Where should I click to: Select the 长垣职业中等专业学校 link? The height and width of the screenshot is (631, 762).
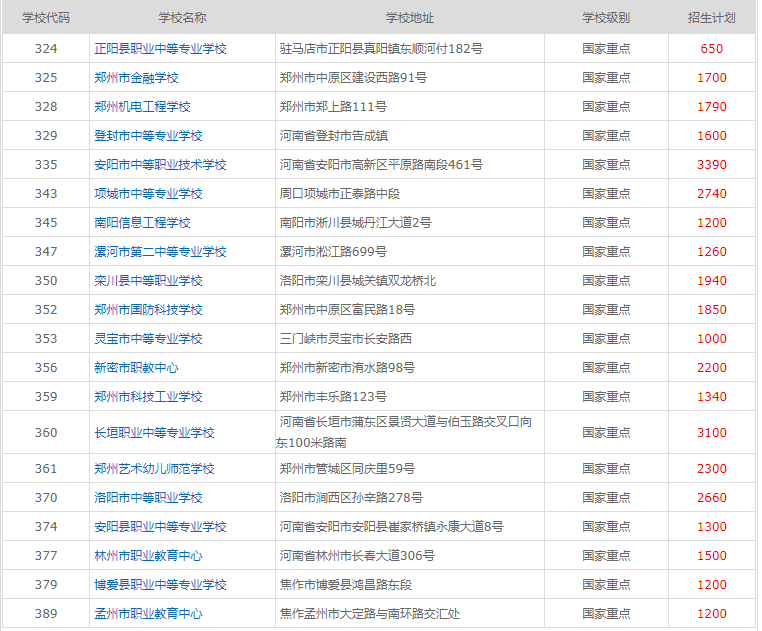click(154, 433)
